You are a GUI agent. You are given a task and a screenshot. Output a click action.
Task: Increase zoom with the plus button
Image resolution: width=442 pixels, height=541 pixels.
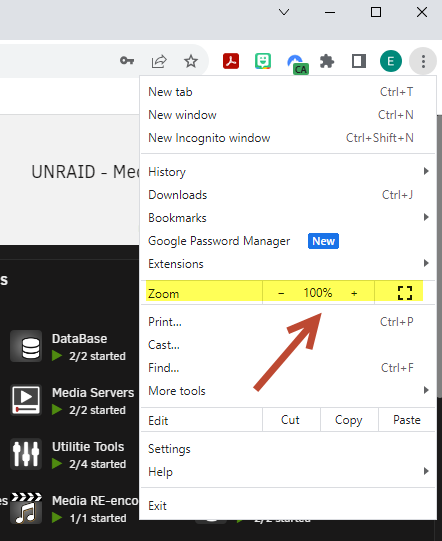354,293
